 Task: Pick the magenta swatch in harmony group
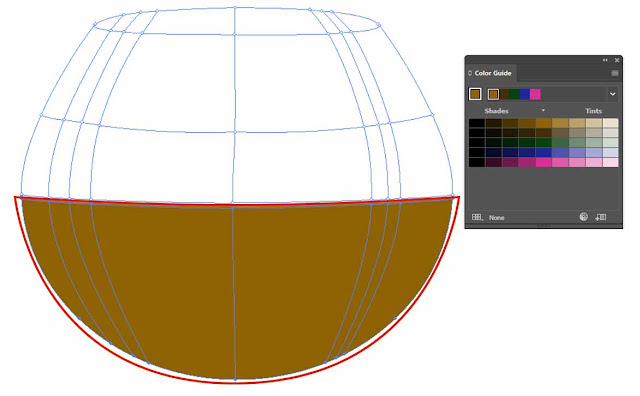pos(535,94)
